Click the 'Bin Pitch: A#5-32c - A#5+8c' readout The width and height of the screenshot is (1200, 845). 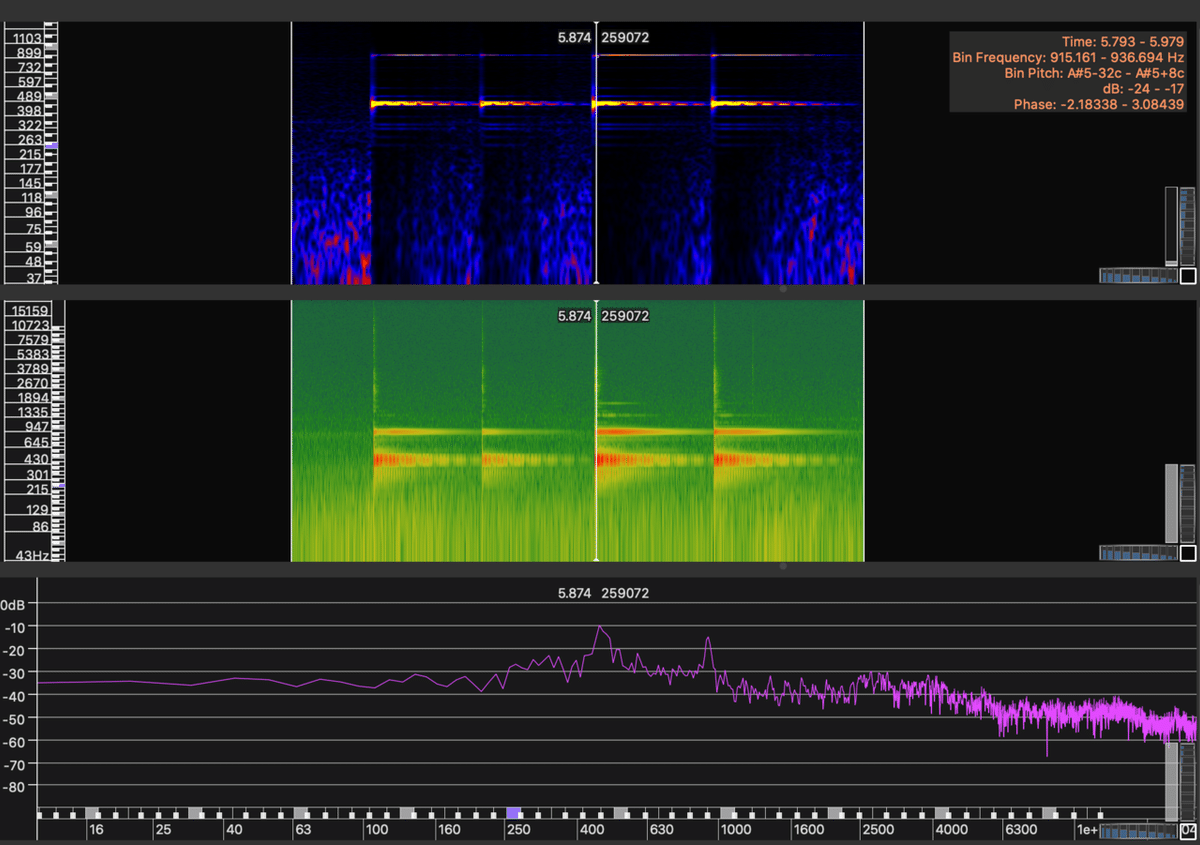1095,73
